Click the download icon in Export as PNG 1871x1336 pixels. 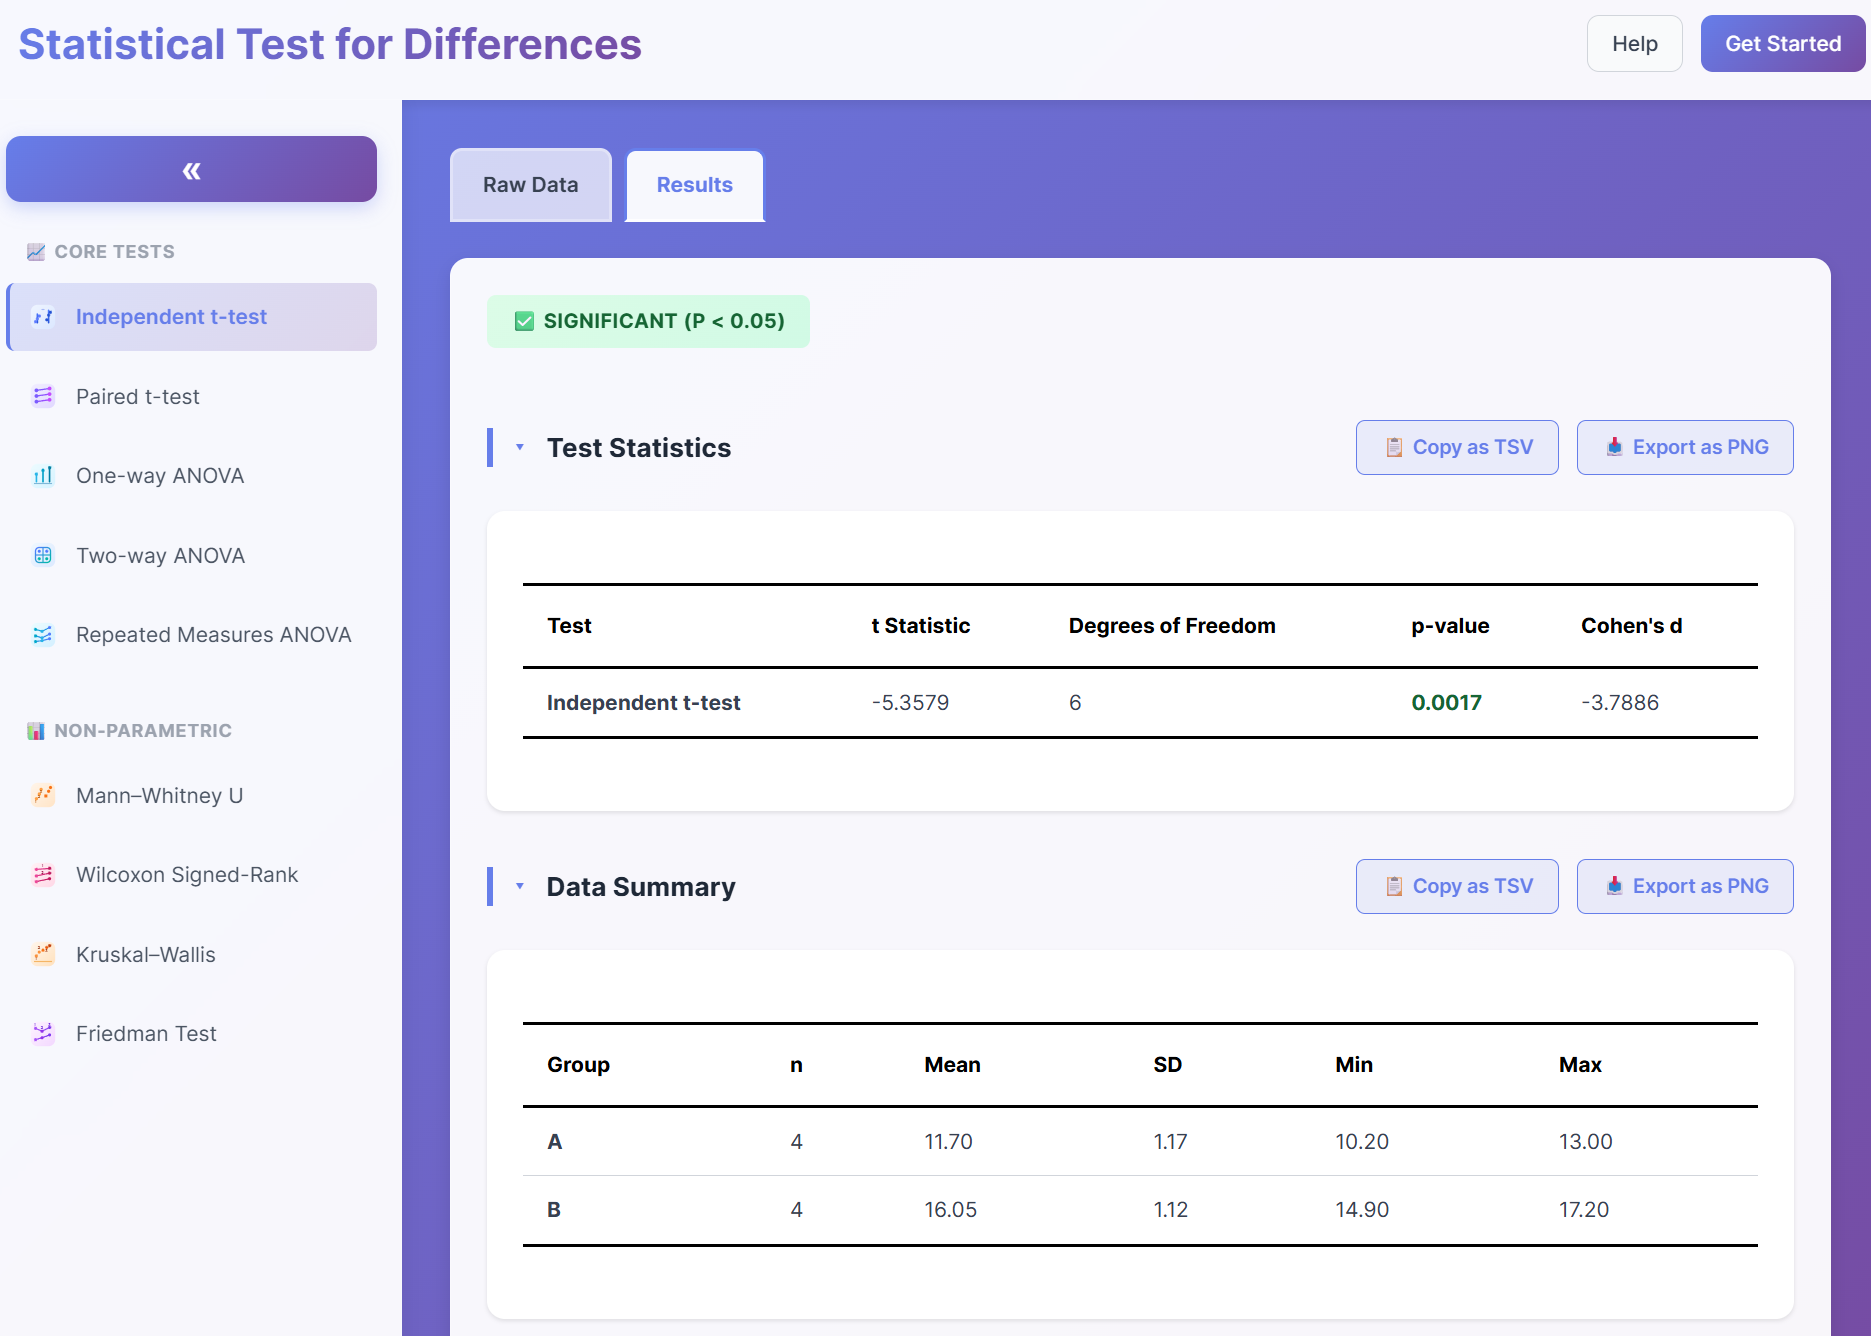pyautogui.click(x=1616, y=447)
